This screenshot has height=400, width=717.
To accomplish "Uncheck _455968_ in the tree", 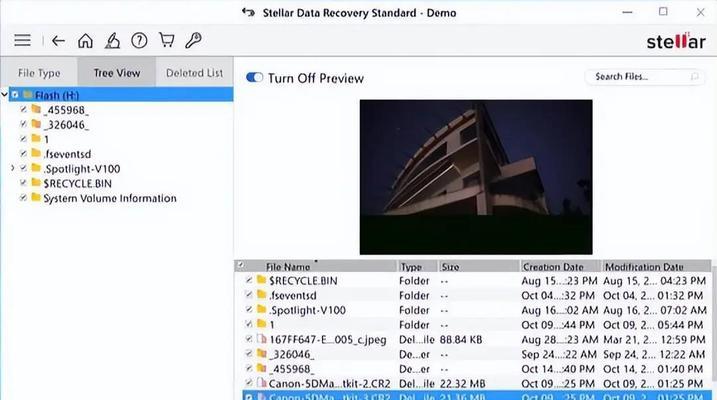I will click(x=23, y=109).
